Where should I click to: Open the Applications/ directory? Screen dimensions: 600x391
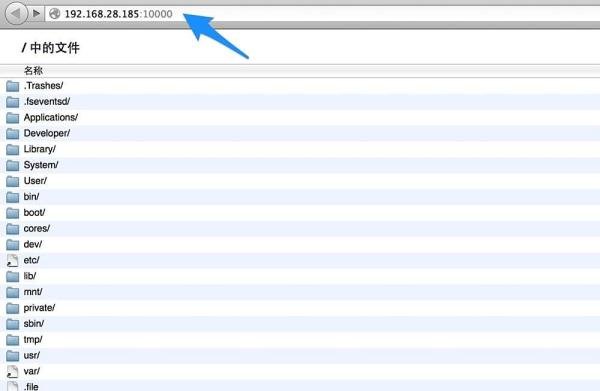point(51,117)
